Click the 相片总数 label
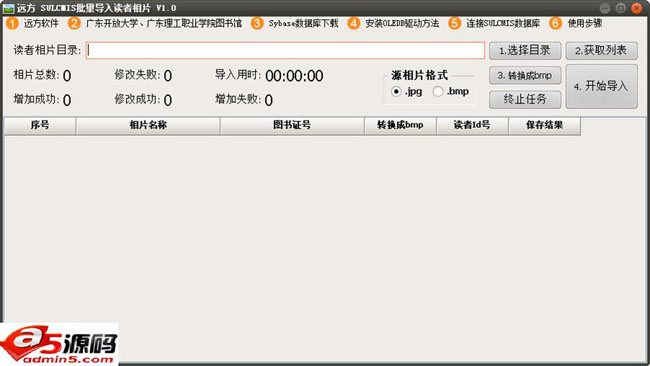 tap(36, 75)
